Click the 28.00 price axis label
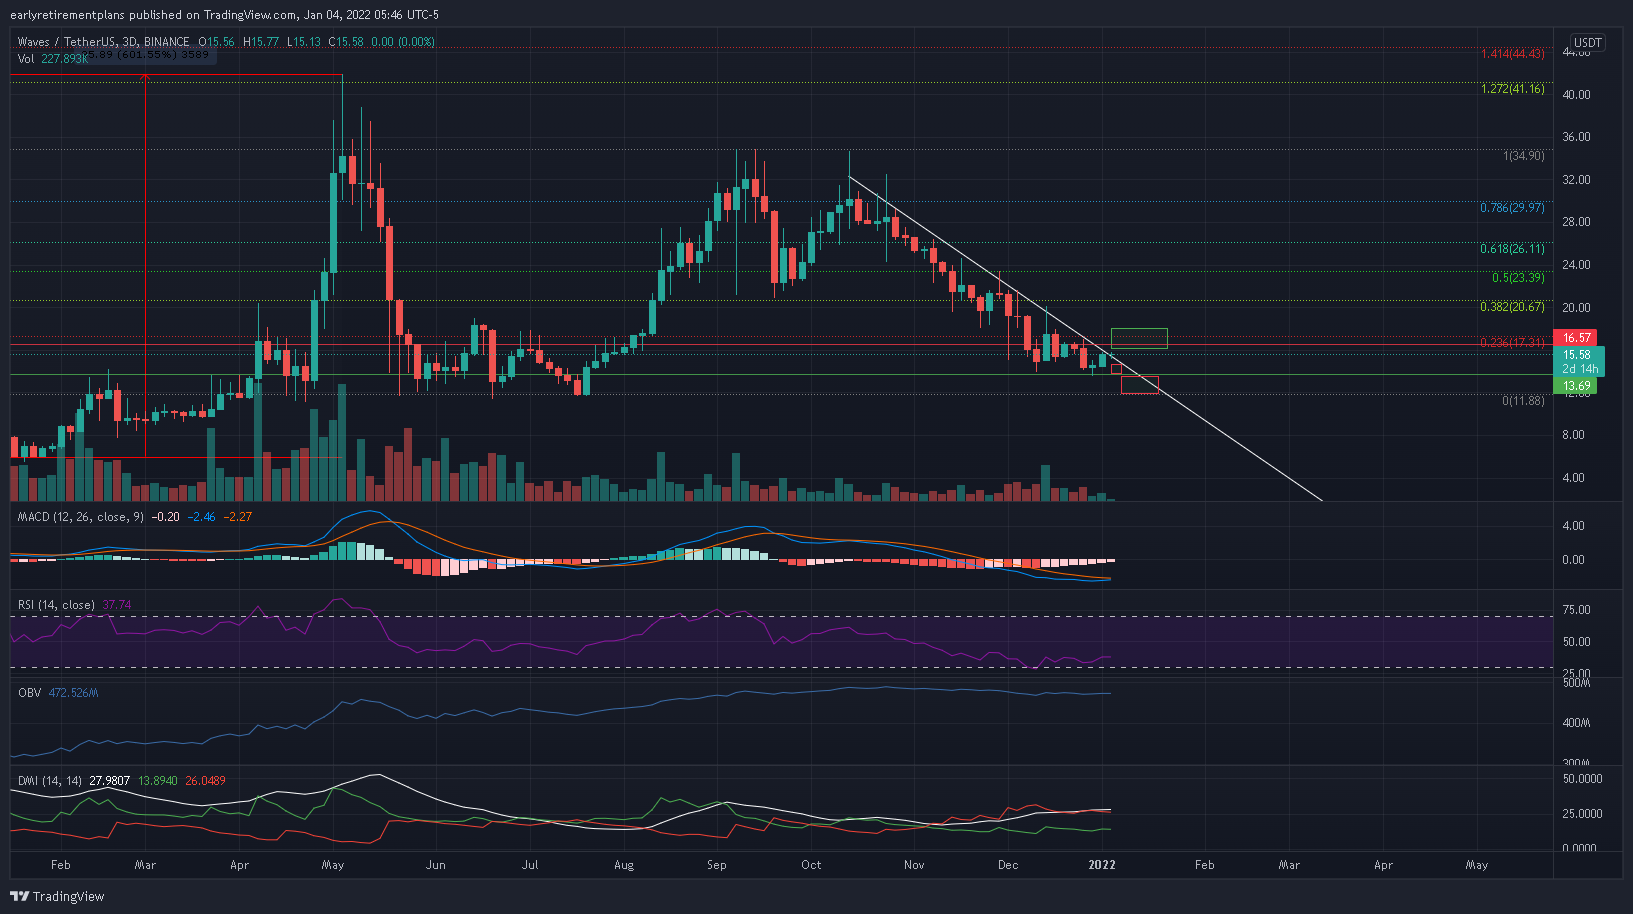Screen dimensions: 1633x914 pyautogui.click(x=1576, y=222)
